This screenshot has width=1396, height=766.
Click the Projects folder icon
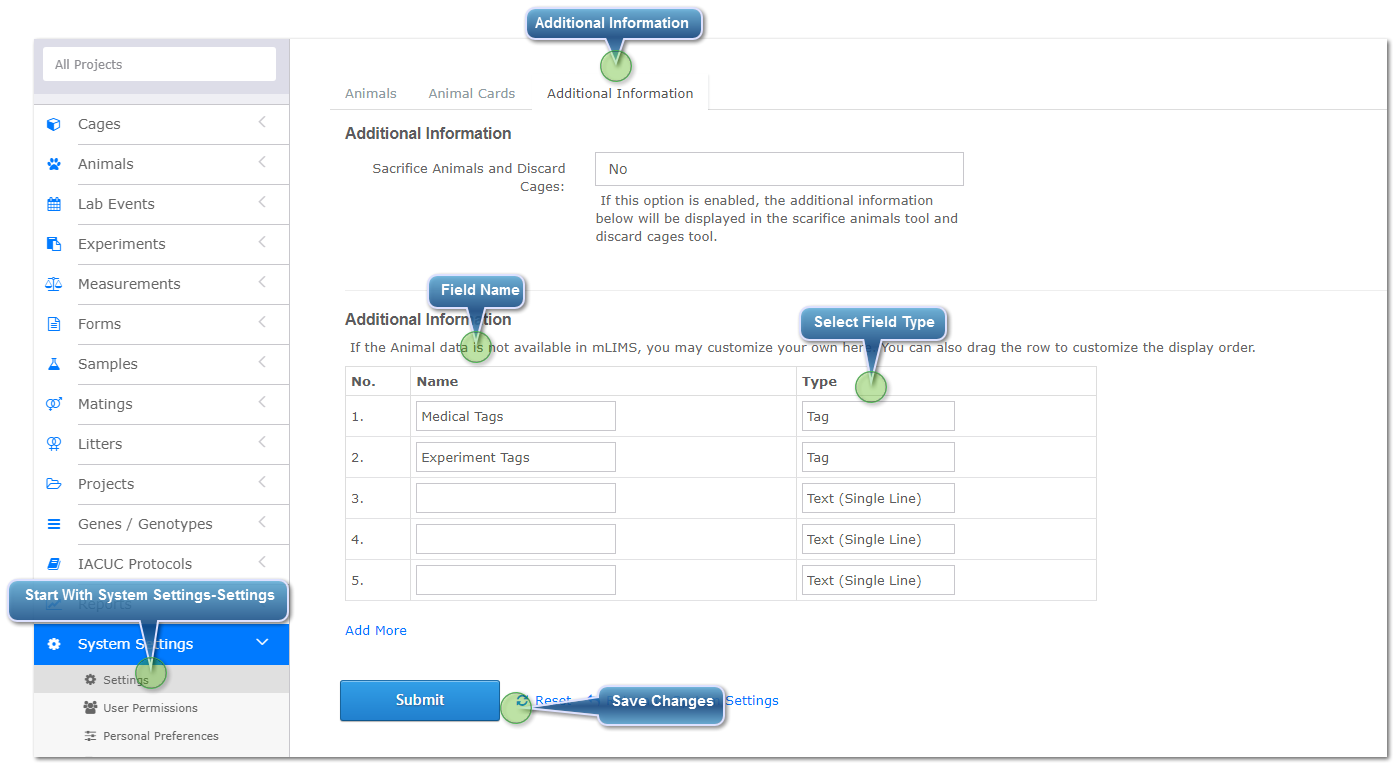54,484
